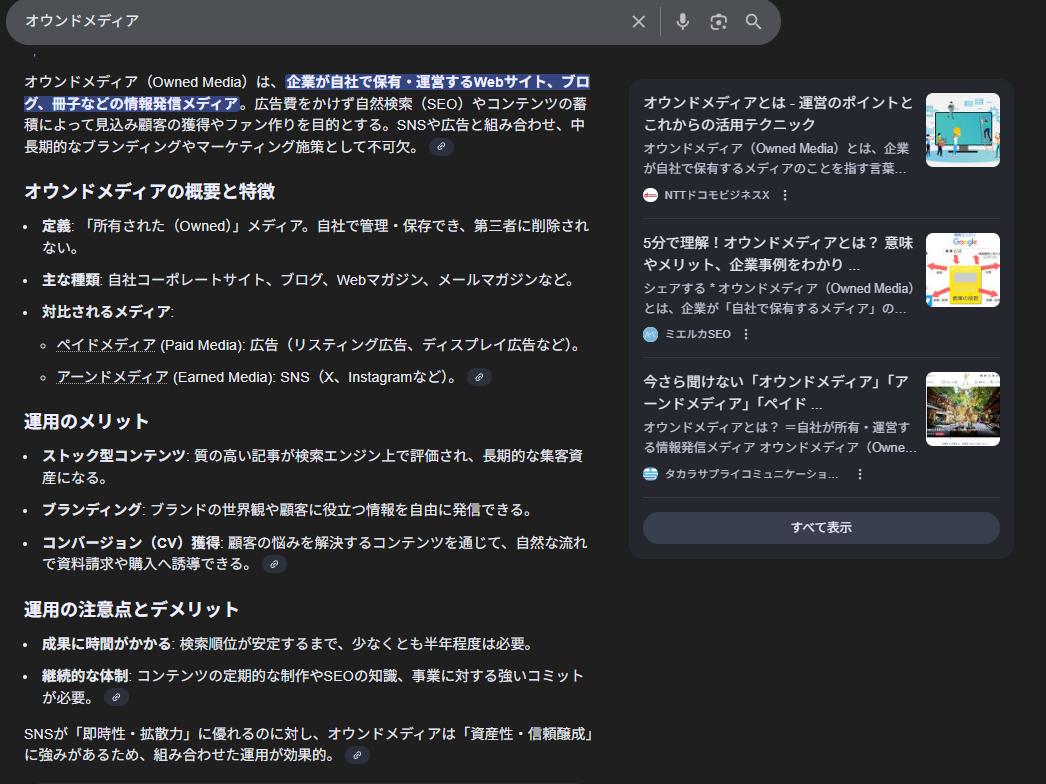1046x784 pixels.
Task: Open the アーンドメディア underlined link
Action: [112, 377]
